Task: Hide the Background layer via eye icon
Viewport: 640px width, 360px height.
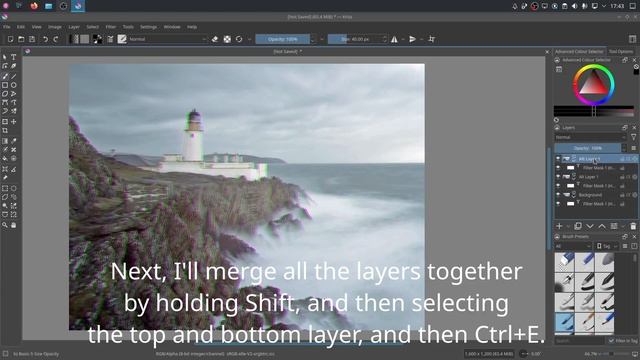Action: pos(558,195)
